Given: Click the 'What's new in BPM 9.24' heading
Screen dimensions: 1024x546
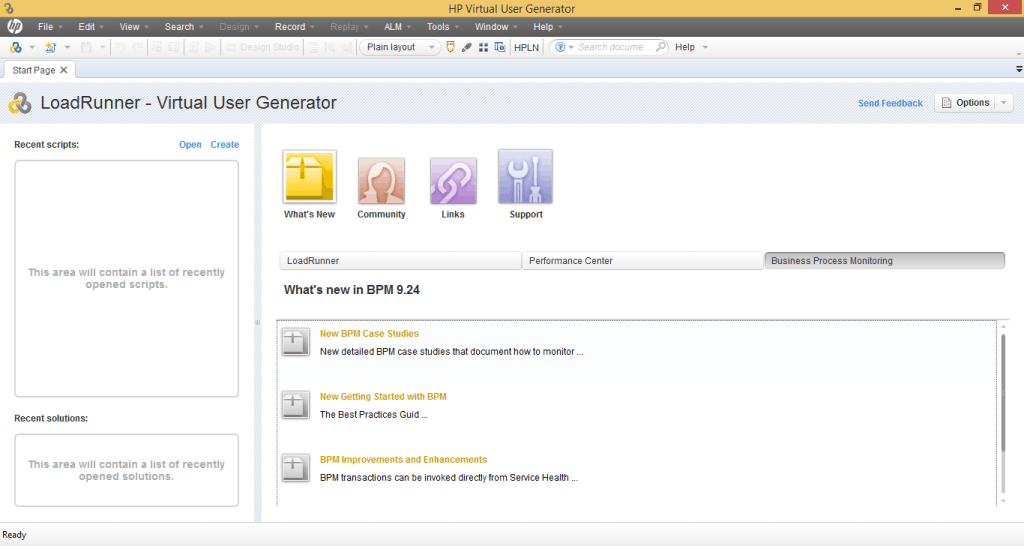Looking at the screenshot, I should click(351, 290).
